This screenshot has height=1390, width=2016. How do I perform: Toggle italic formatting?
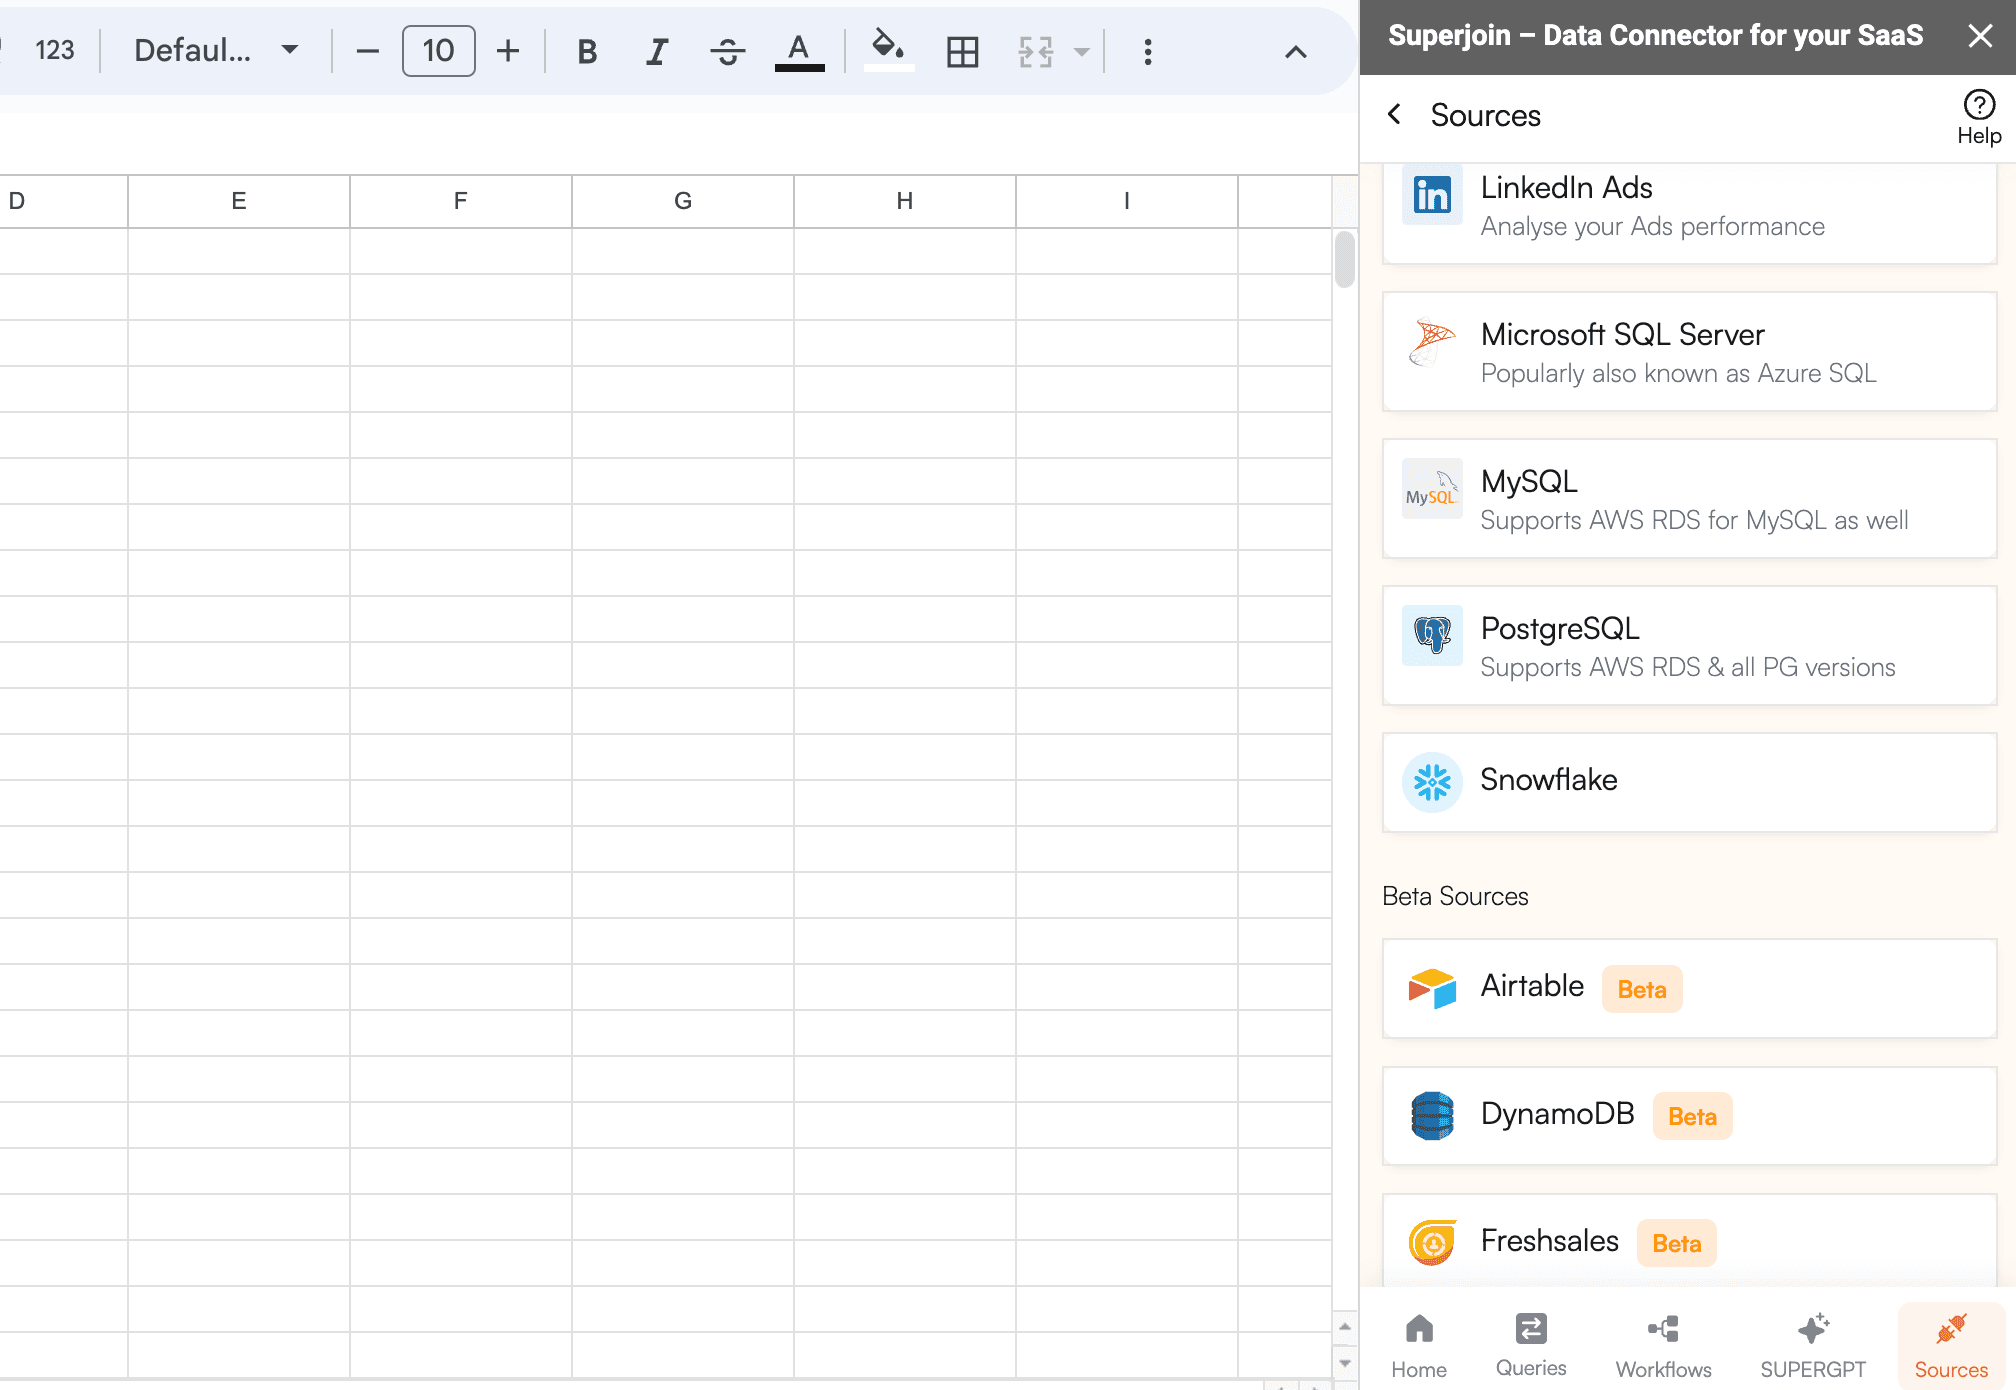tap(657, 51)
